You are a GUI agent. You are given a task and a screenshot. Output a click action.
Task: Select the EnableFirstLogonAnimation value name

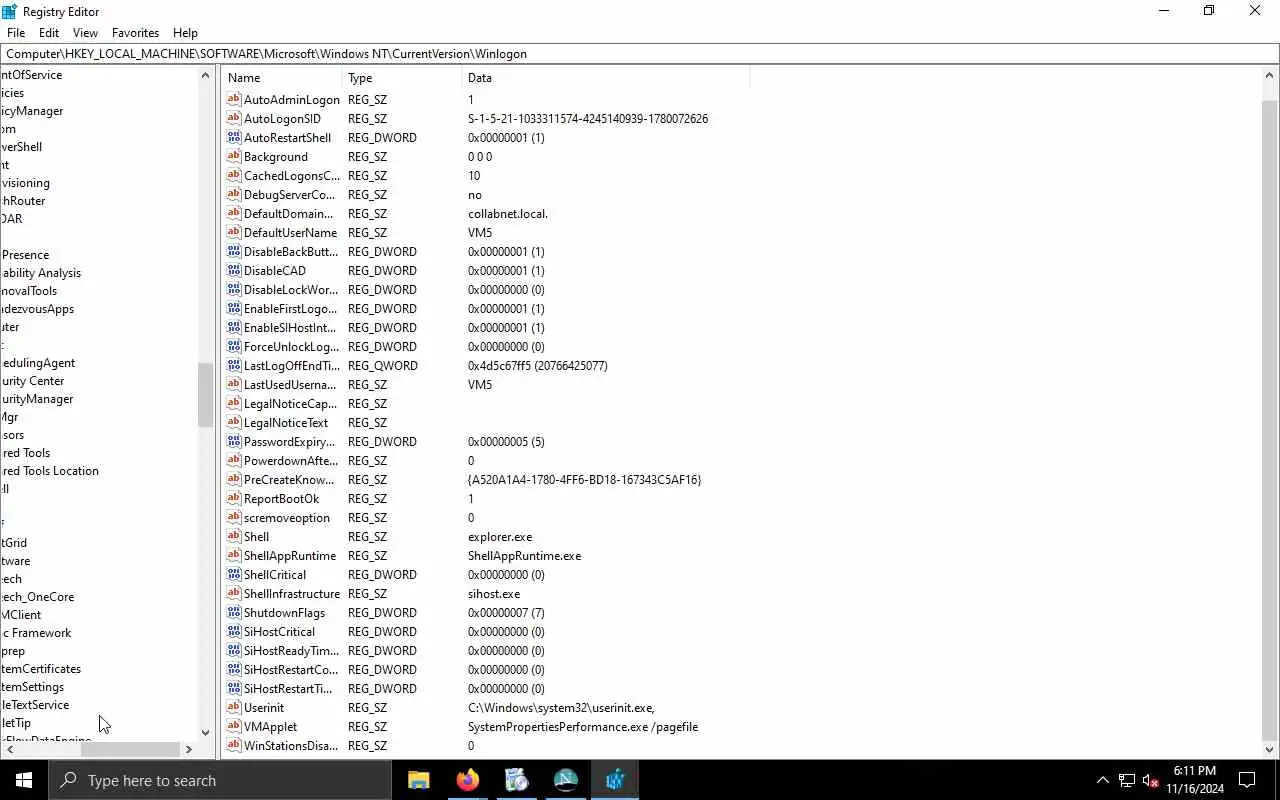[x=290, y=308]
